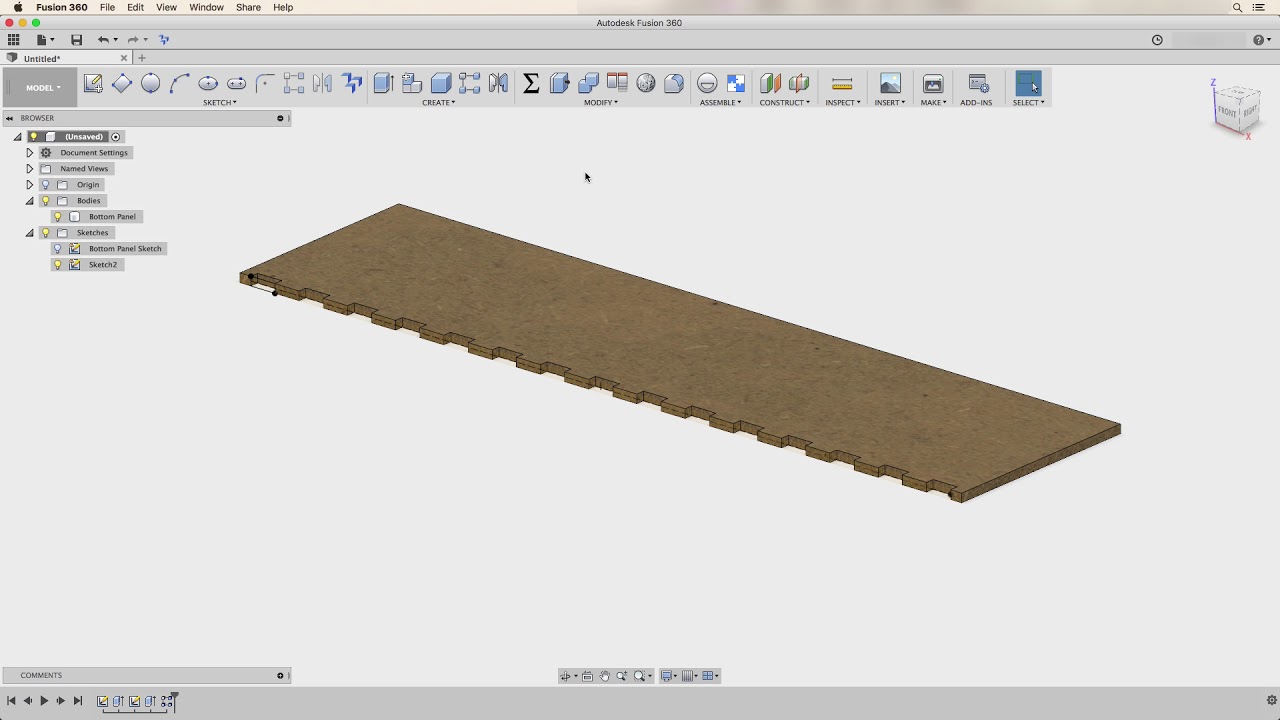
Task: Select the Untitled* document tab
Action: 66,58
